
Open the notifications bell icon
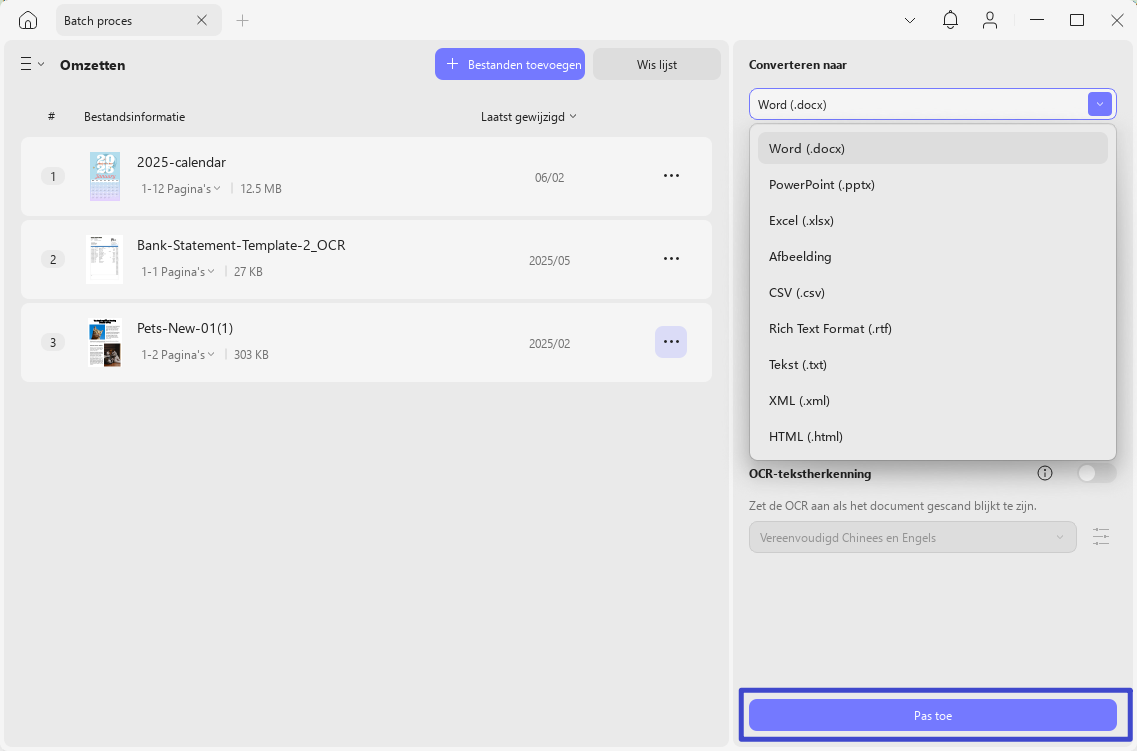click(950, 20)
